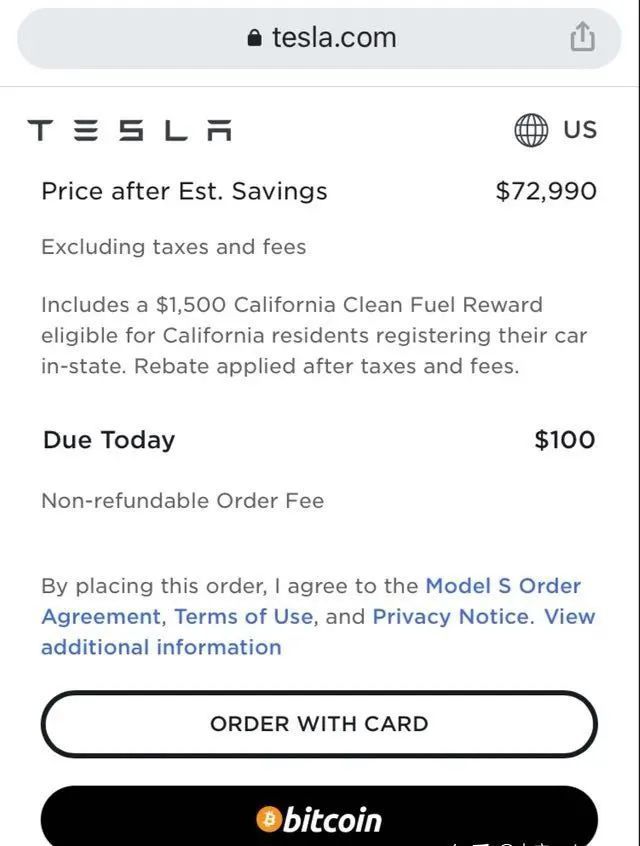Click the Excluding taxes and fees note
This screenshot has width=640, height=846.
tap(173, 247)
